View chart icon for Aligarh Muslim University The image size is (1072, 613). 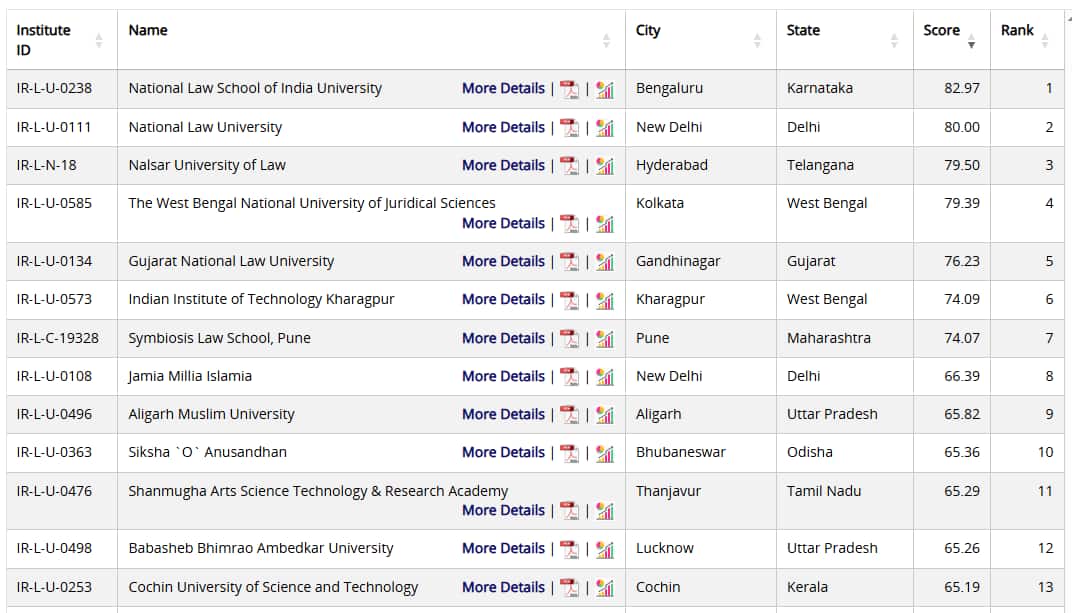pos(605,415)
